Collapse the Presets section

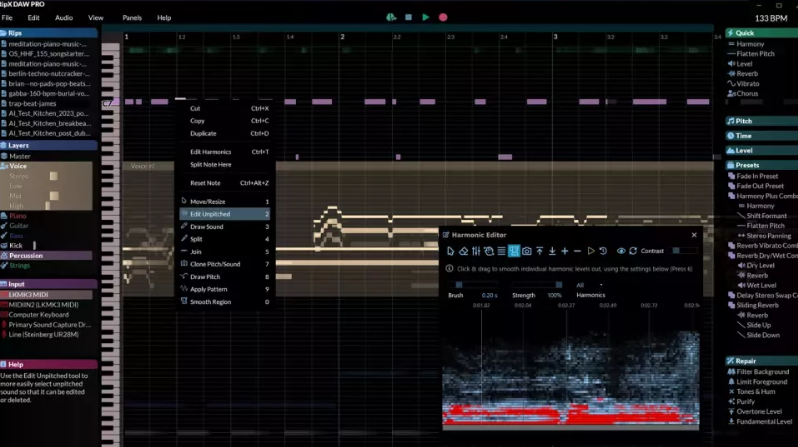761,165
